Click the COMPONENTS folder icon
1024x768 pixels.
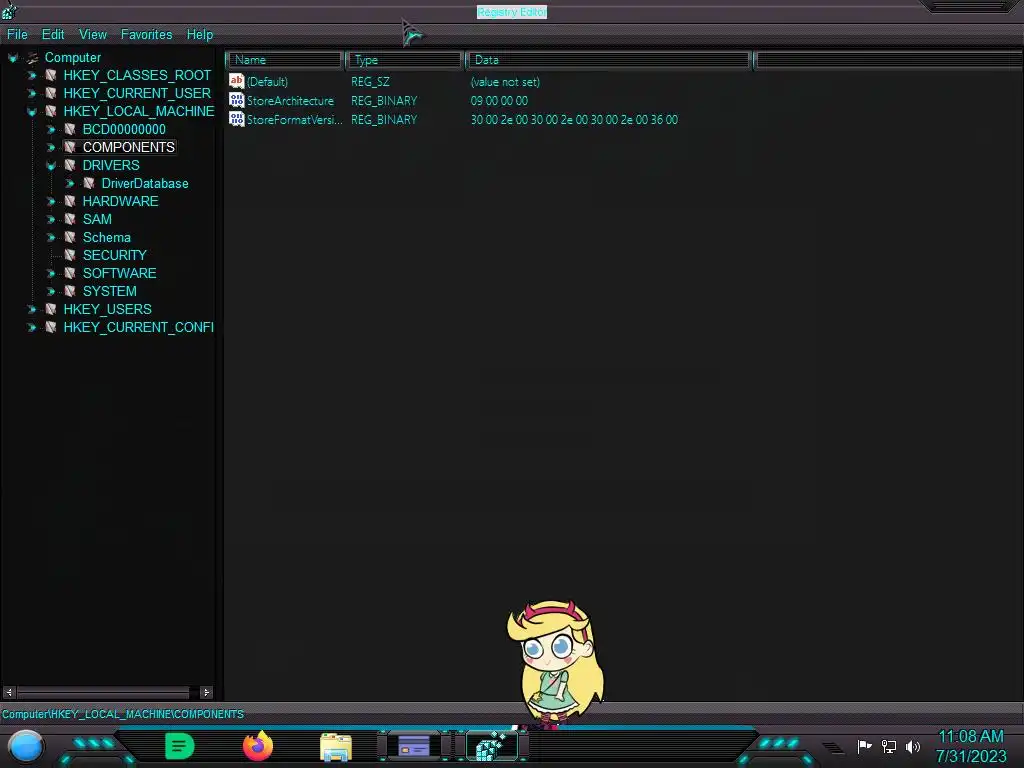[70, 148]
